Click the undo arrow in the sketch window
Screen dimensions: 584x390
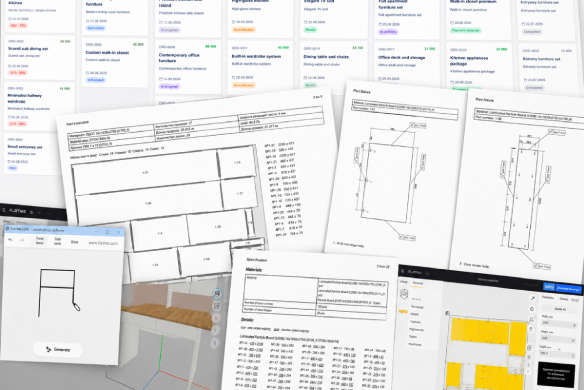tap(10, 240)
